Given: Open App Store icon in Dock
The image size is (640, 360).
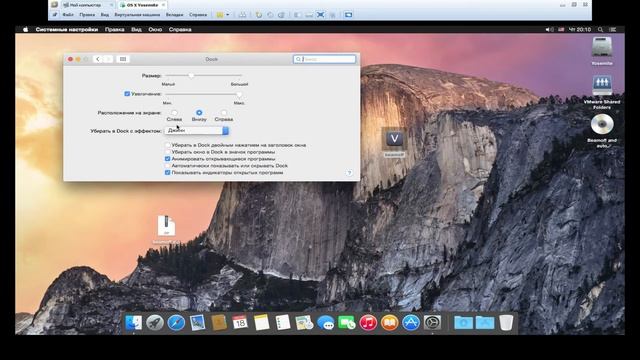Looking at the screenshot, I should pos(411,323).
